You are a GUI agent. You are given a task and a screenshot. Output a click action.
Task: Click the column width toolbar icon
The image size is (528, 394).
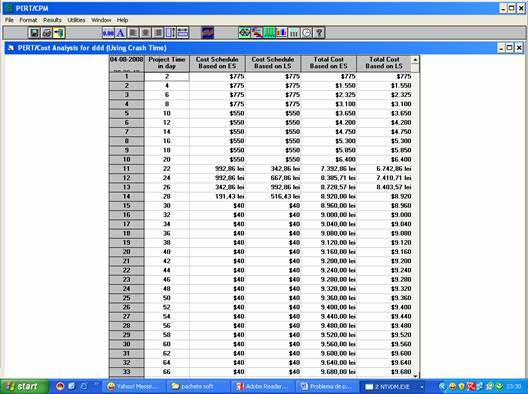point(183,33)
